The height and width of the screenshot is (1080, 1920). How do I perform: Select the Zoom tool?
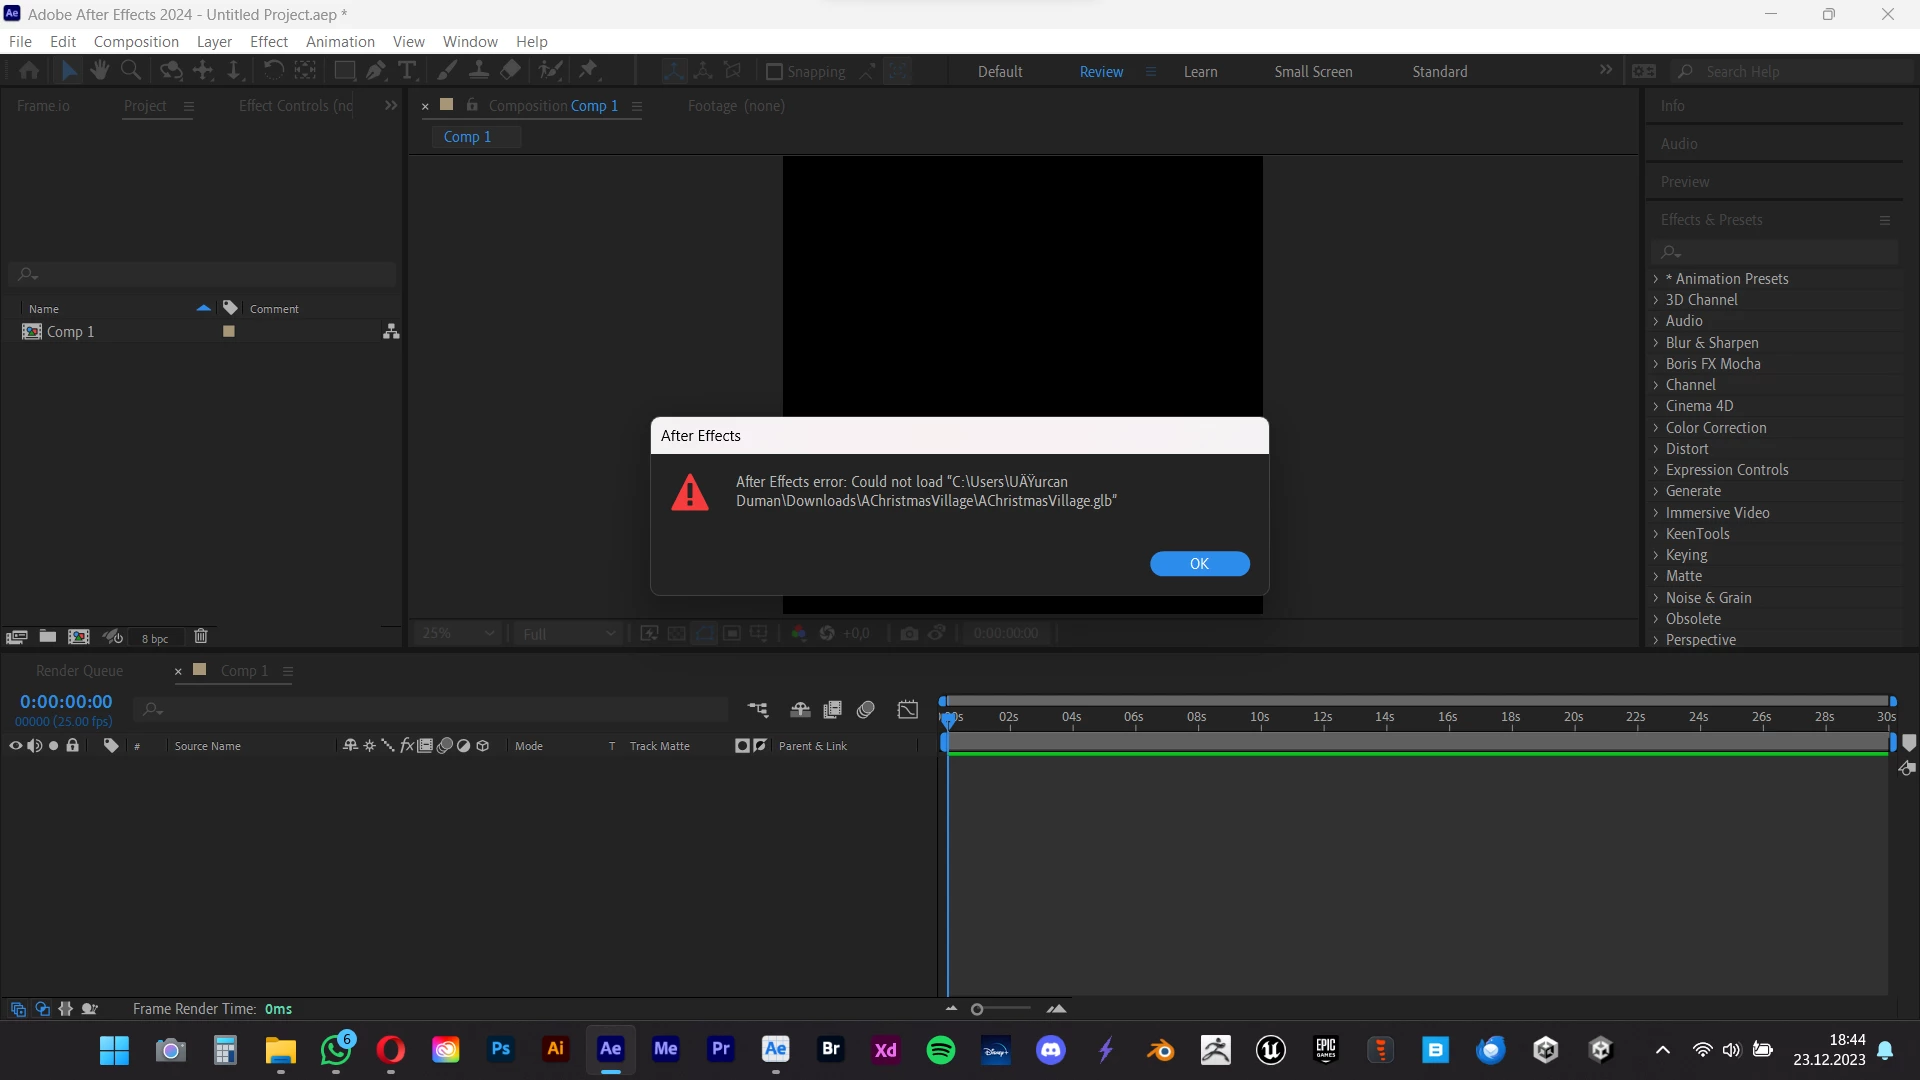point(131,70)
